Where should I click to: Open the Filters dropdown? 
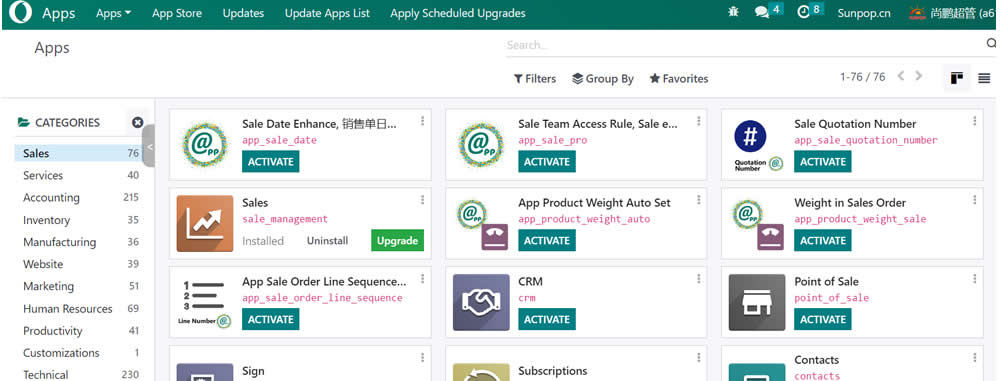534,78
